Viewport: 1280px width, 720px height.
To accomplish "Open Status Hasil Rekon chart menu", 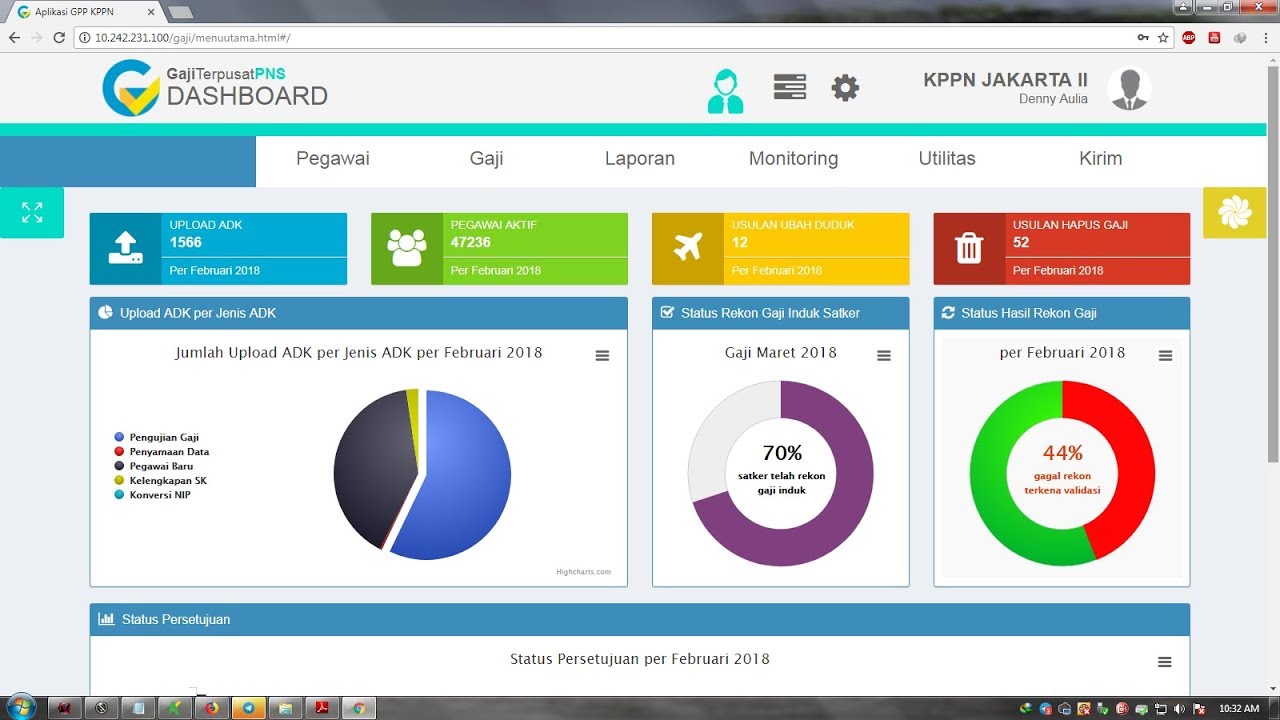I will pyautogui.click(x=1165, y=356).
